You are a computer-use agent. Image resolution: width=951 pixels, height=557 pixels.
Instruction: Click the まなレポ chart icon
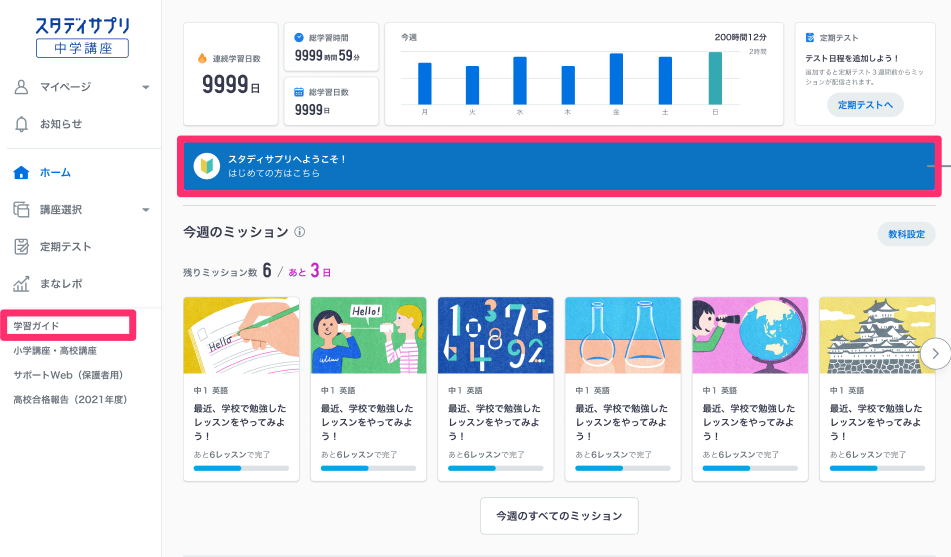21,283
